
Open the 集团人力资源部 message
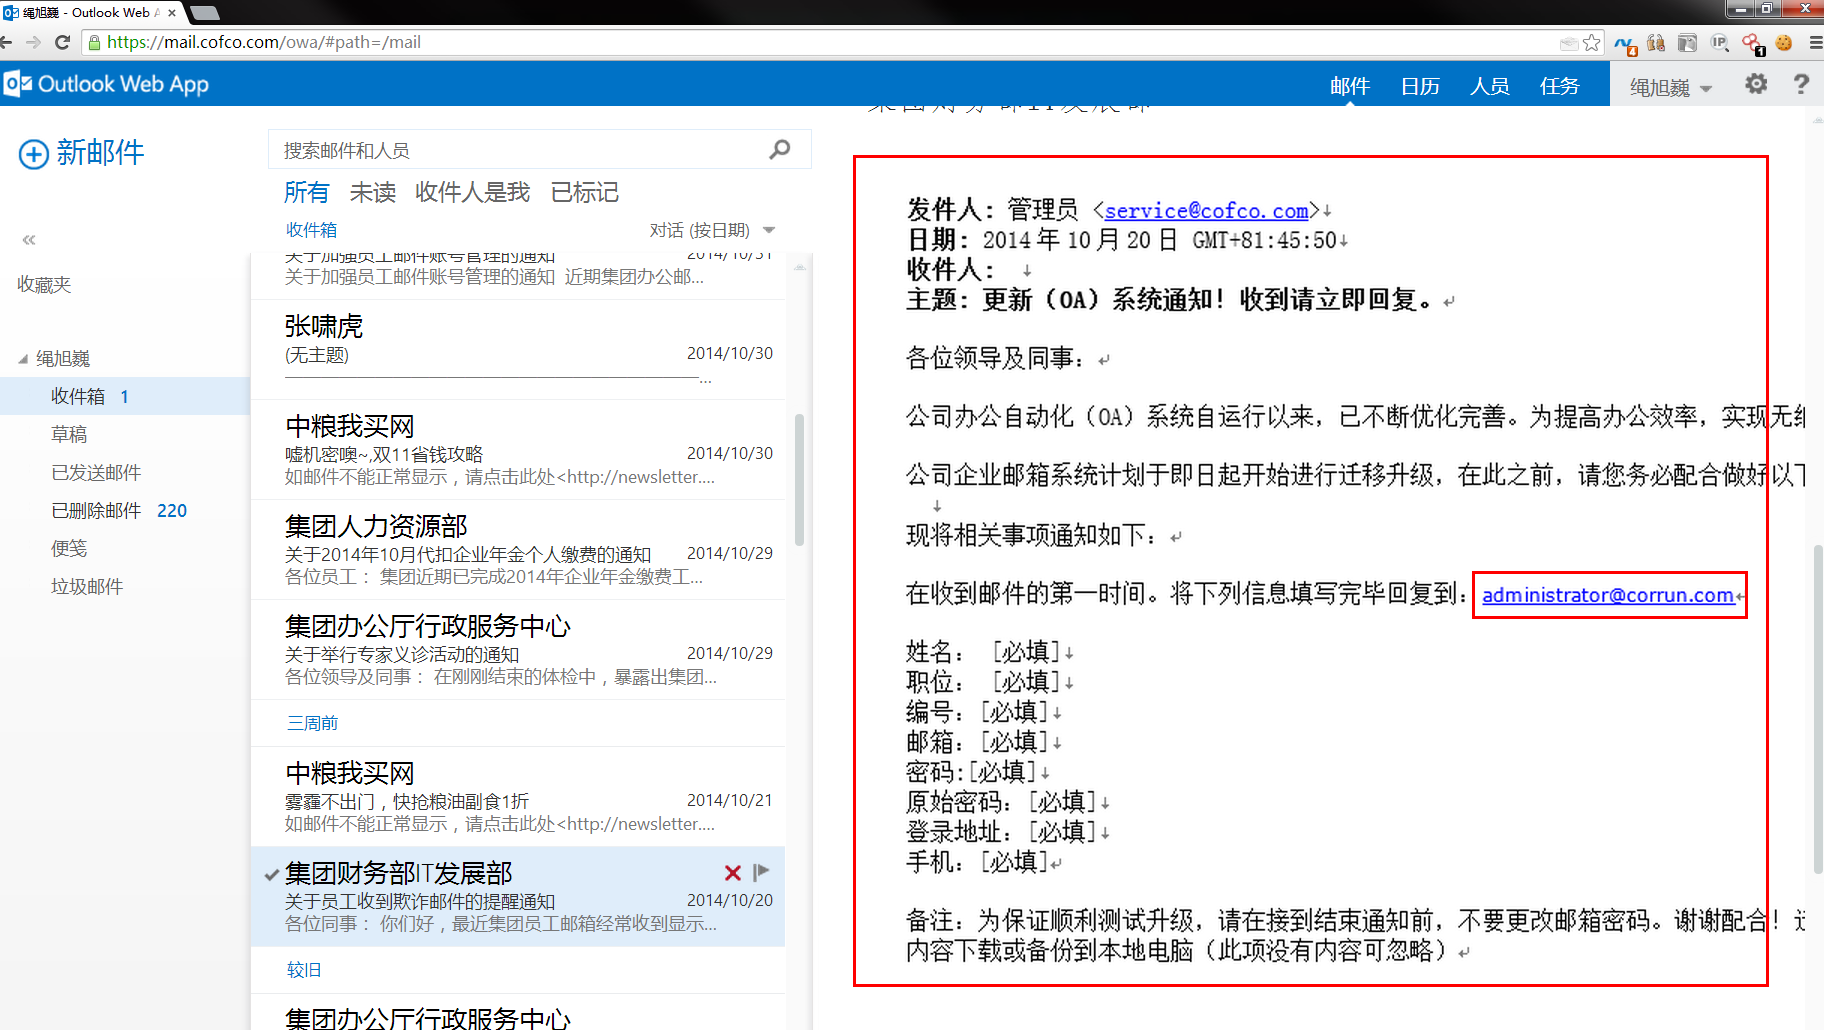pyautogui.click(x=518, y=550)
